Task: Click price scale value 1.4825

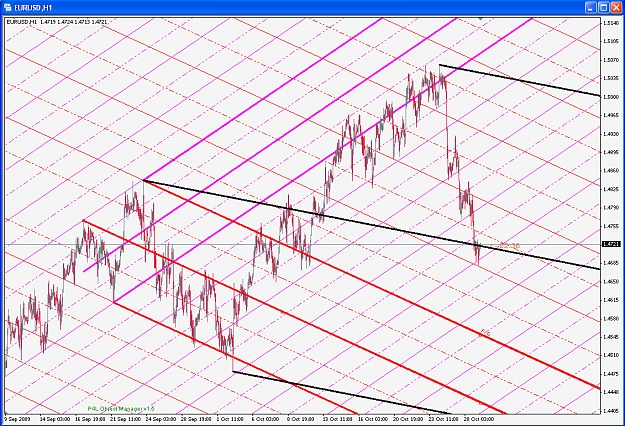Action: tap(611, 189)
